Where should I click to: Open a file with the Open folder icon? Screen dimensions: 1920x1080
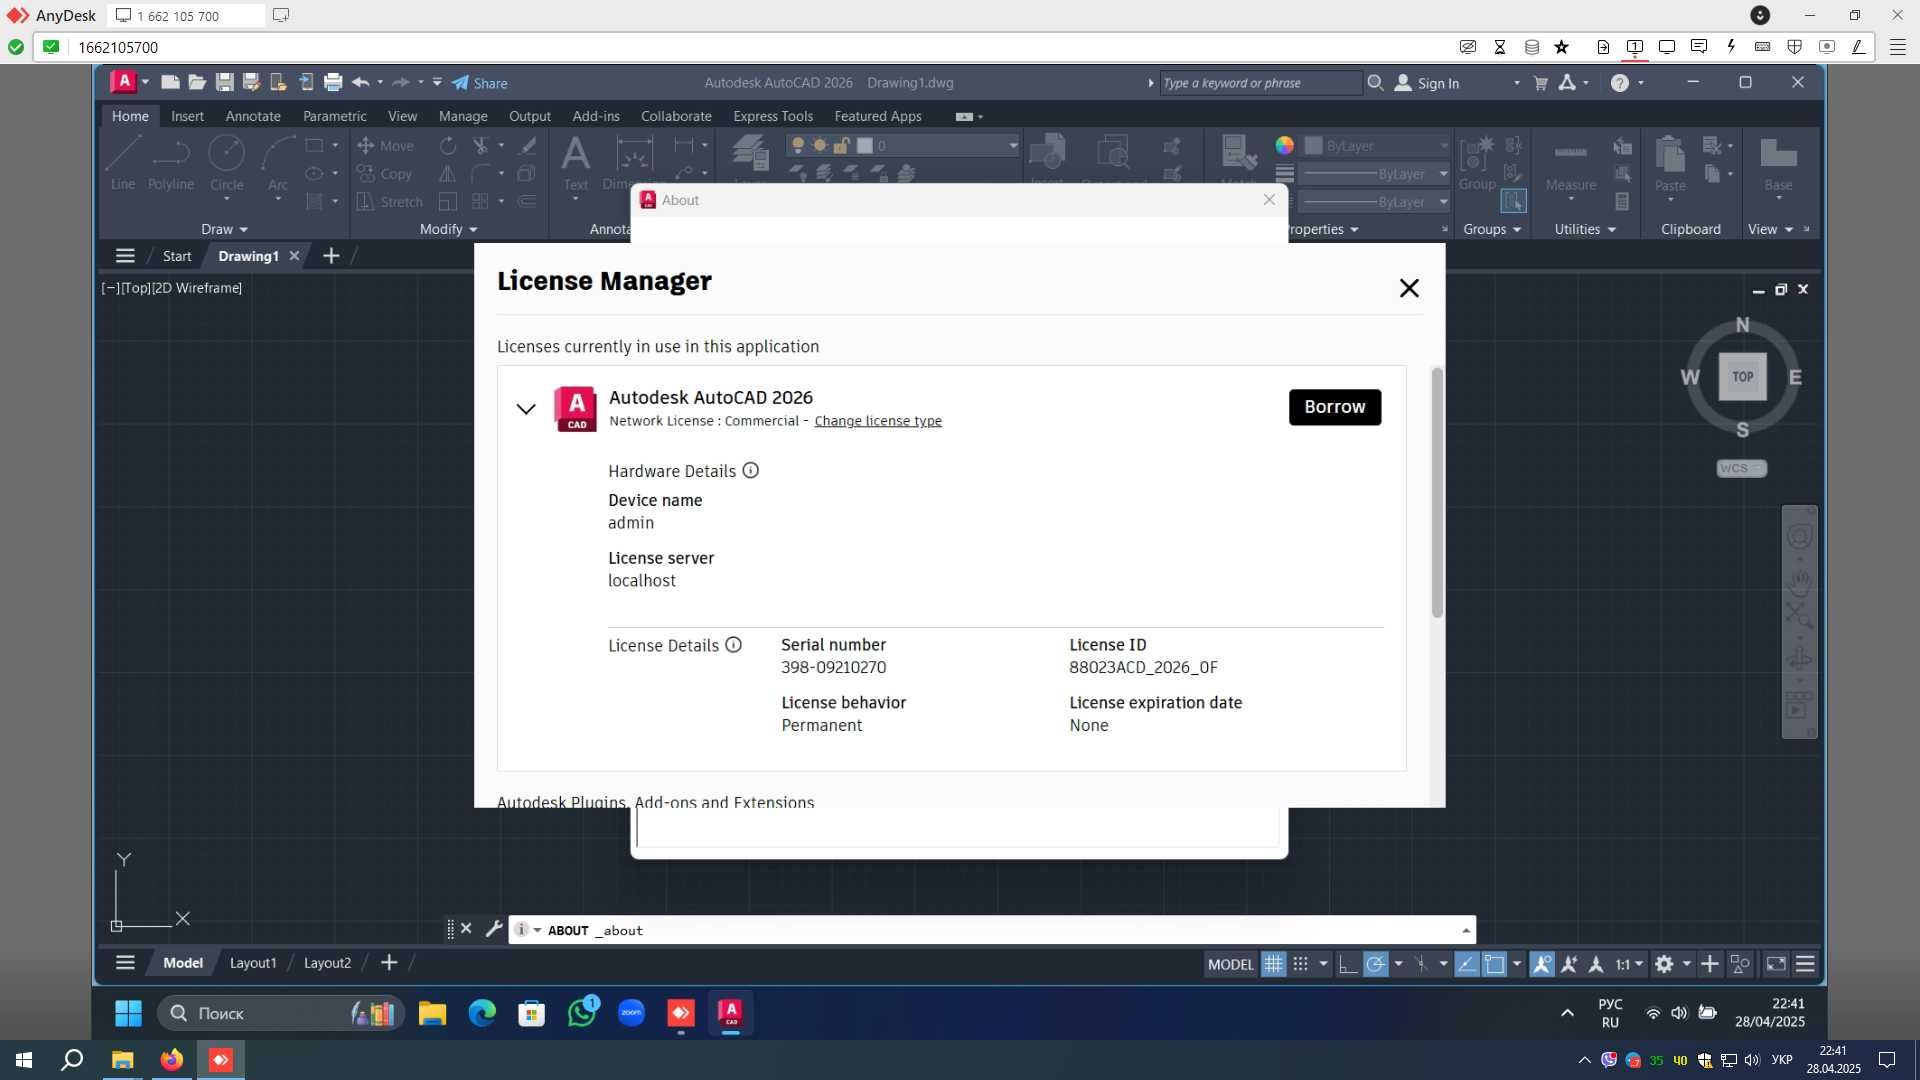coord(197,83)
